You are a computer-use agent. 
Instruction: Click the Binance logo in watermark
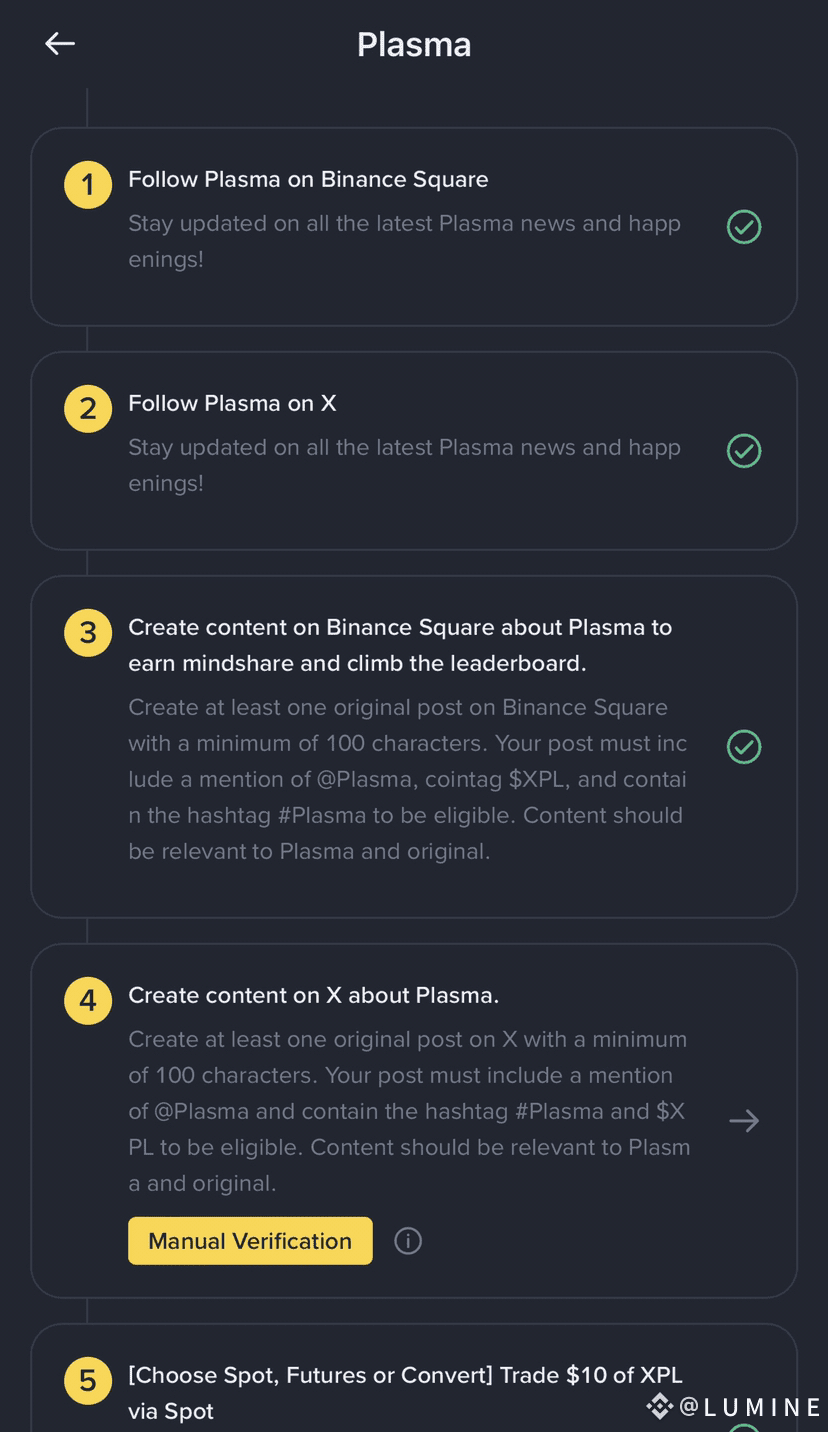(659, 1406)
